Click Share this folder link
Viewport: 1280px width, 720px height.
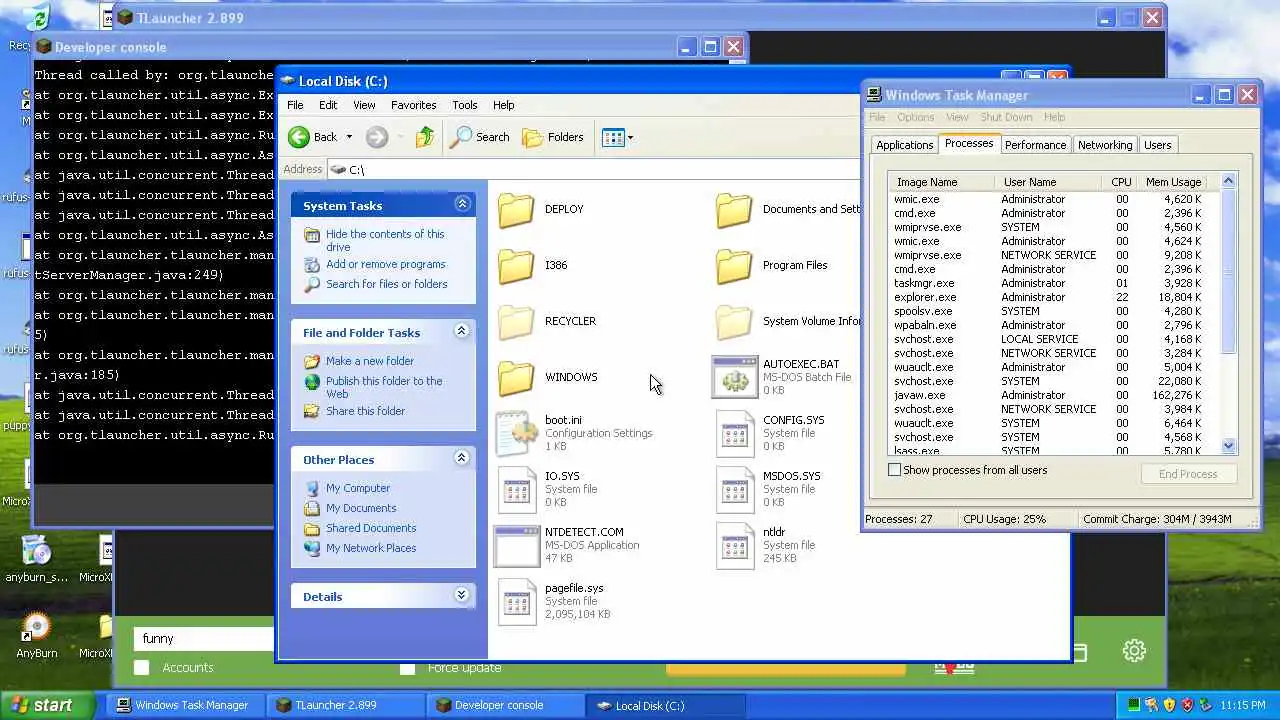[365, 411]
